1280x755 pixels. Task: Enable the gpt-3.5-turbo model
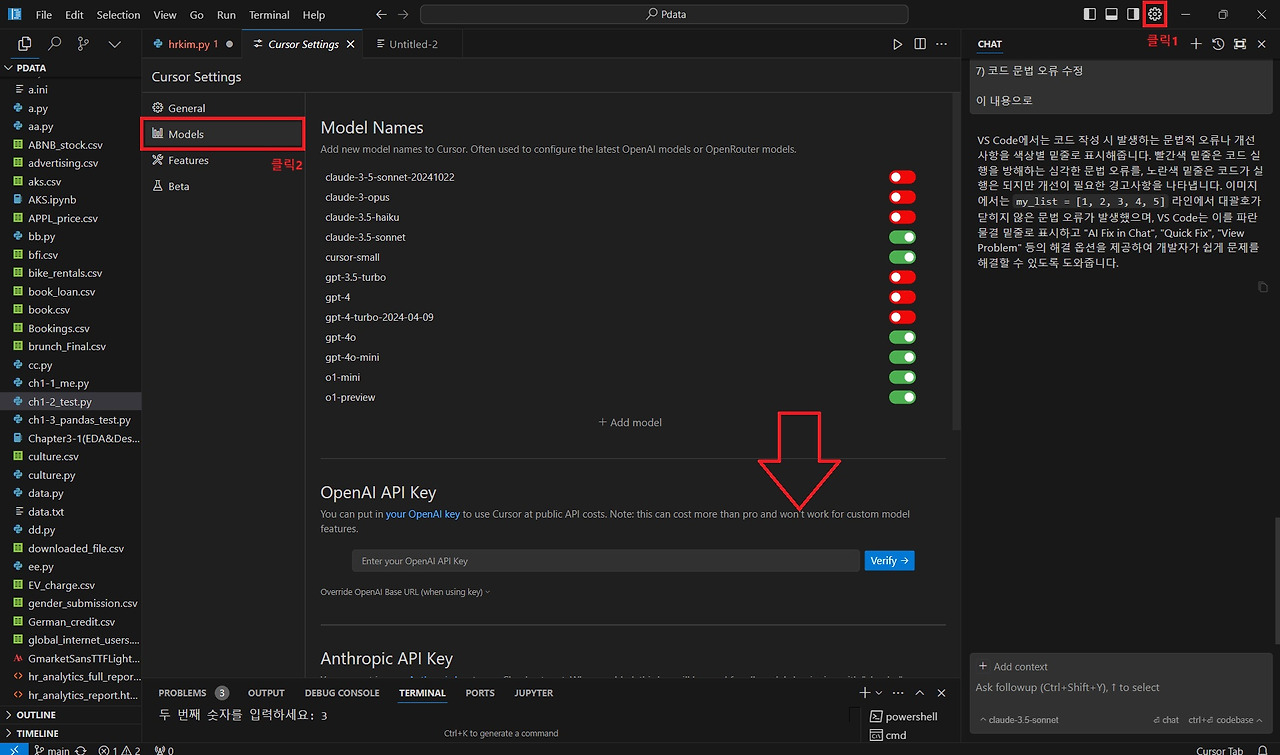pyautogui.click(x=902, y=277)
